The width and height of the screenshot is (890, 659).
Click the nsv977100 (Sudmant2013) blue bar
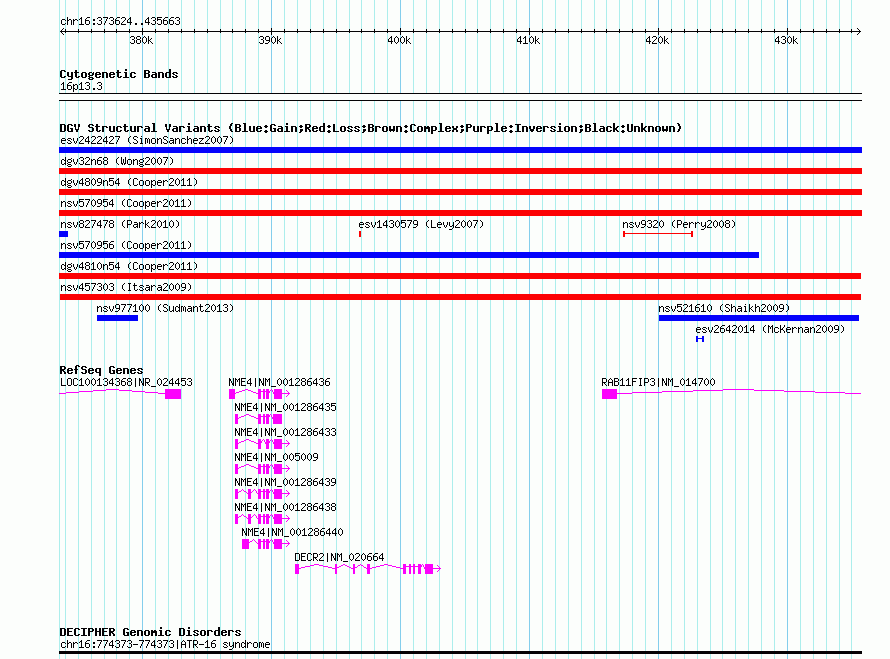(x=117, y=318)
